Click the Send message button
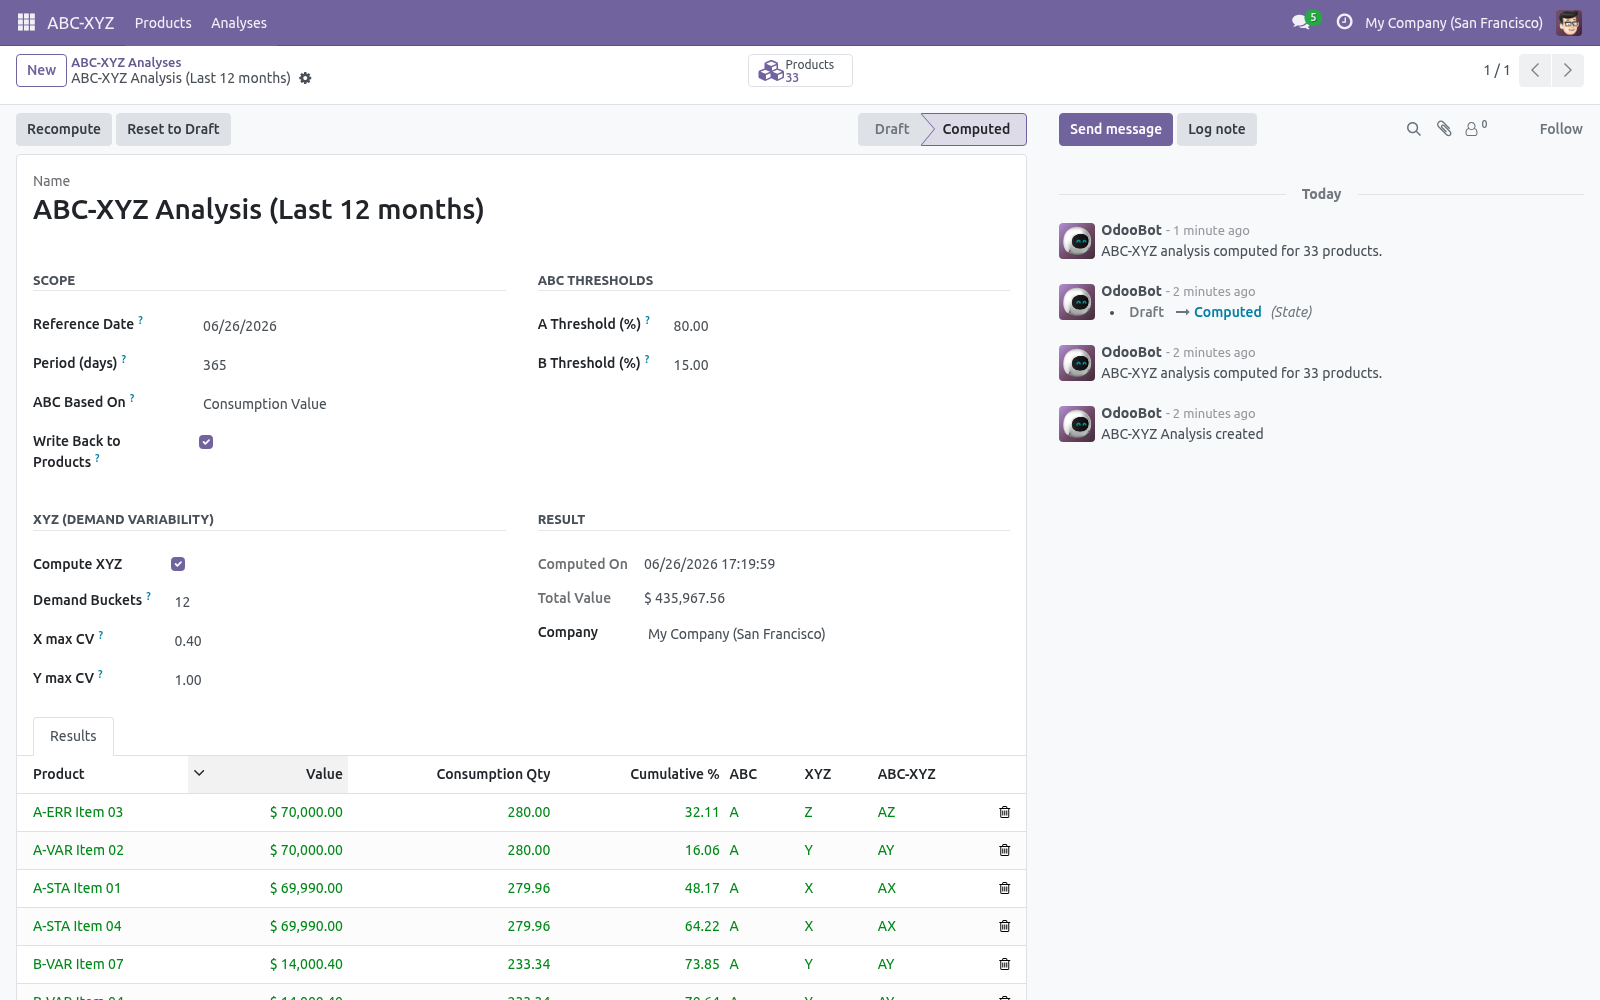The width and height of the screenshot is (1600, 1000). tap(1116, 129)
